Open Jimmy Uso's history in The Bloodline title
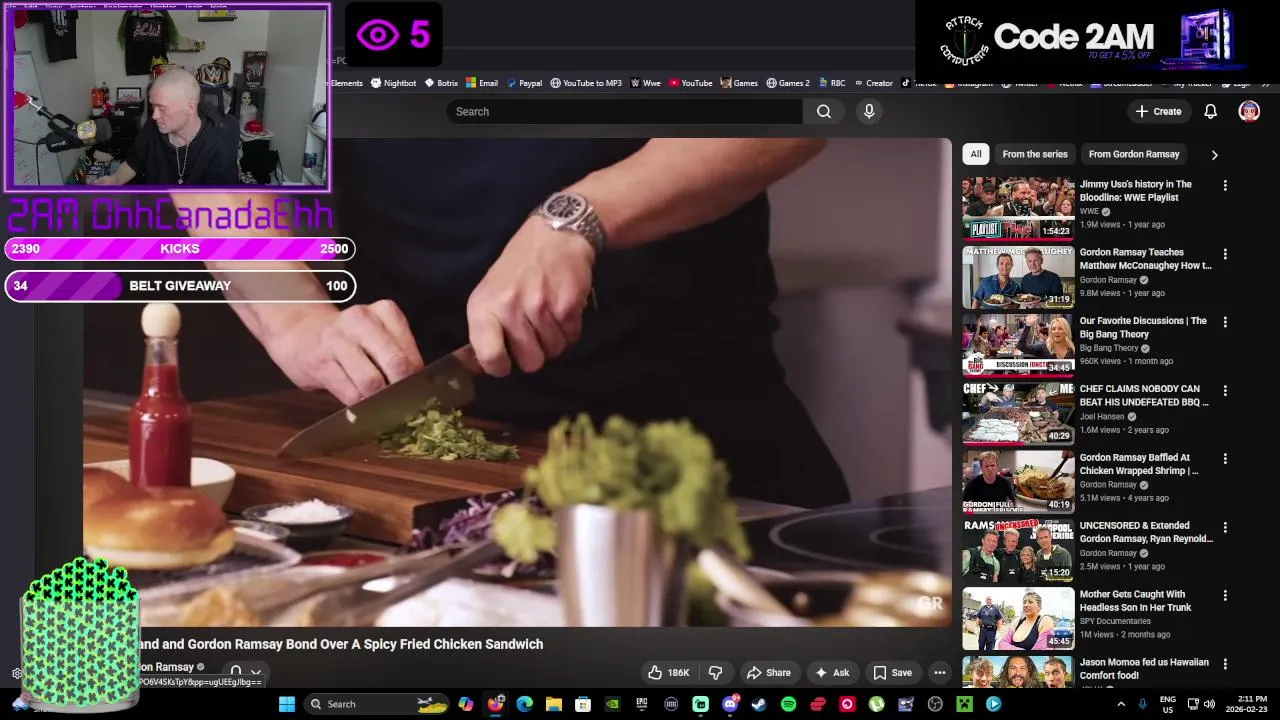This screenshot has height=720, width=1280. pos(1135,191)
